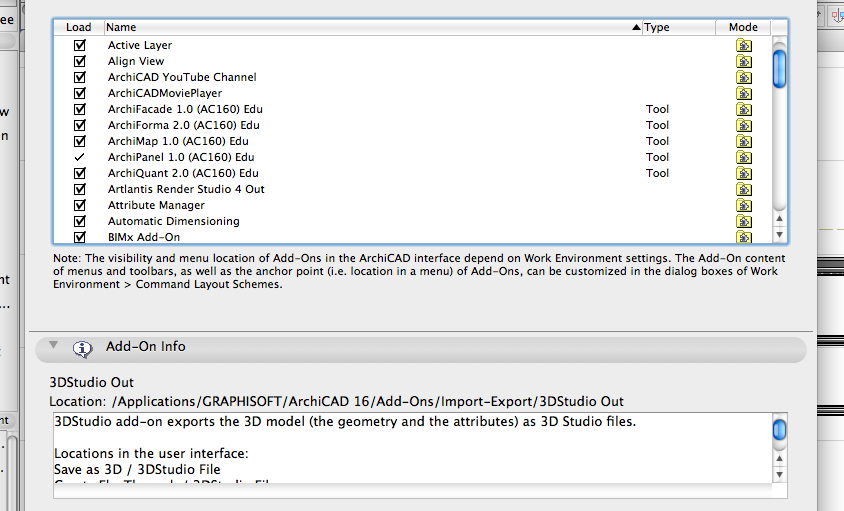The height and width of the screenshot is (511, 844).
Task: Click add-on list scrollbar thumb
Action: click(779, 68)
